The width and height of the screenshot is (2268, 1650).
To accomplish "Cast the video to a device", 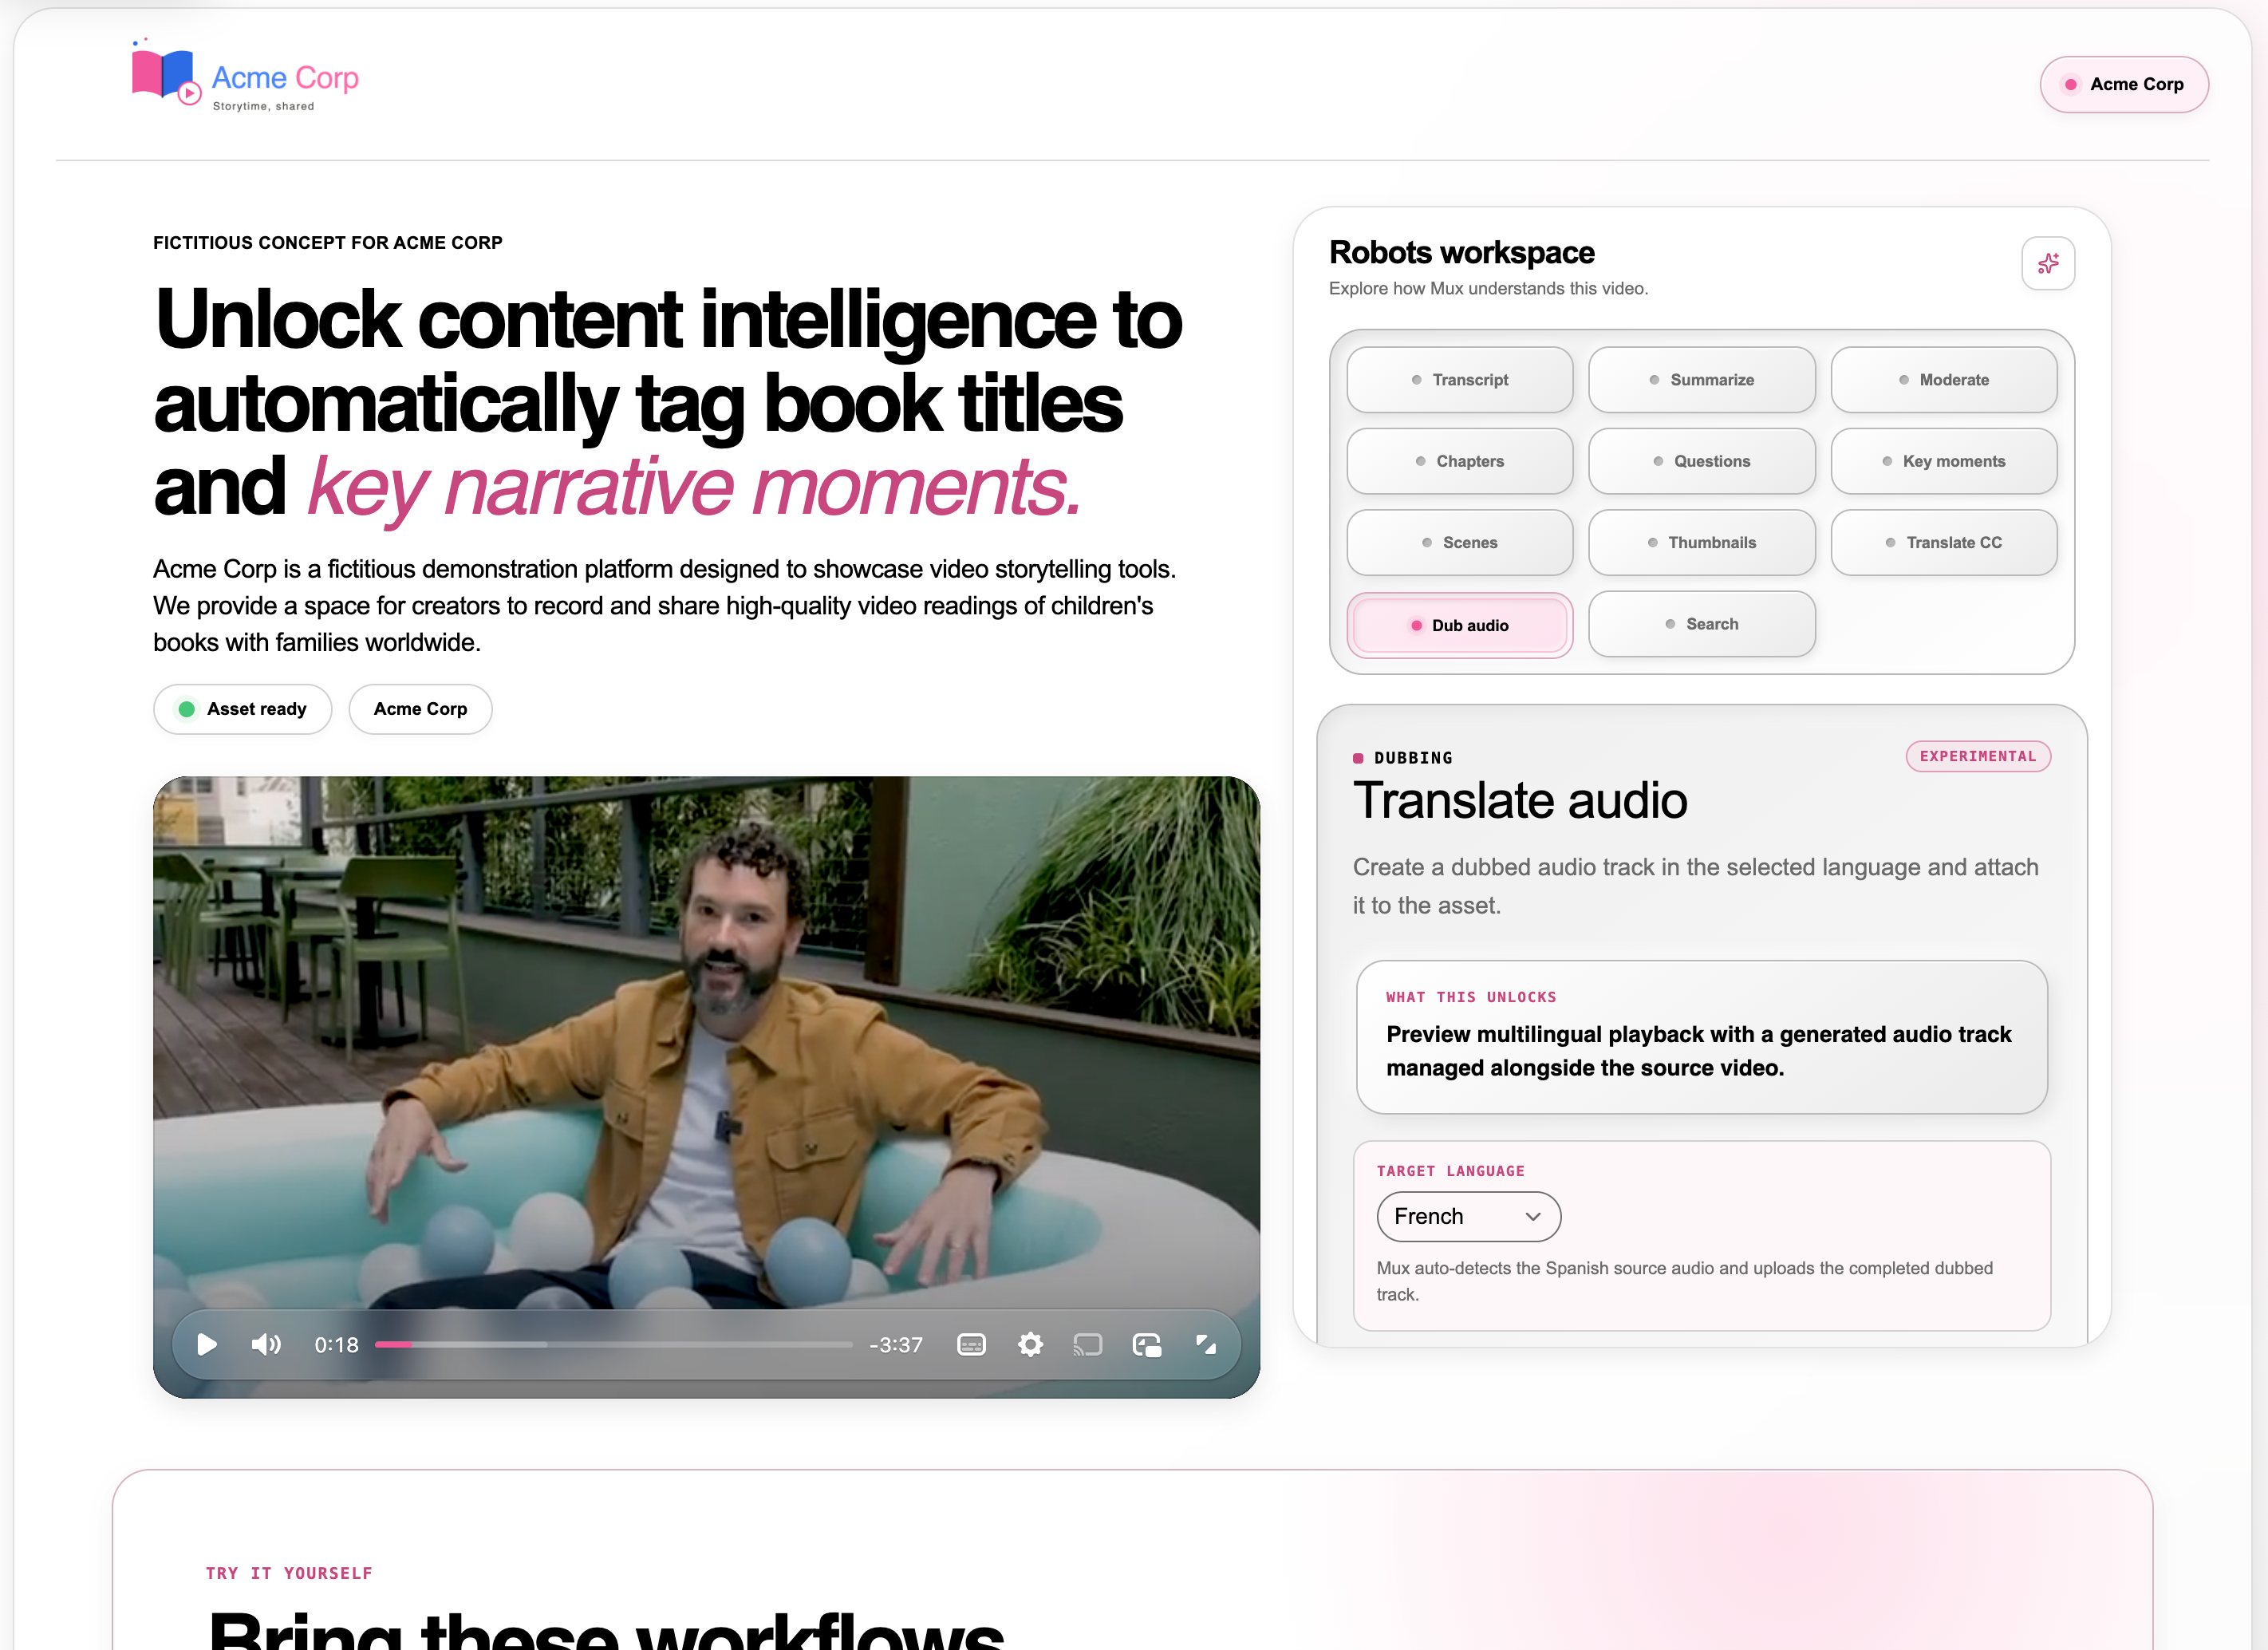I will (x=1088, y=1344).
